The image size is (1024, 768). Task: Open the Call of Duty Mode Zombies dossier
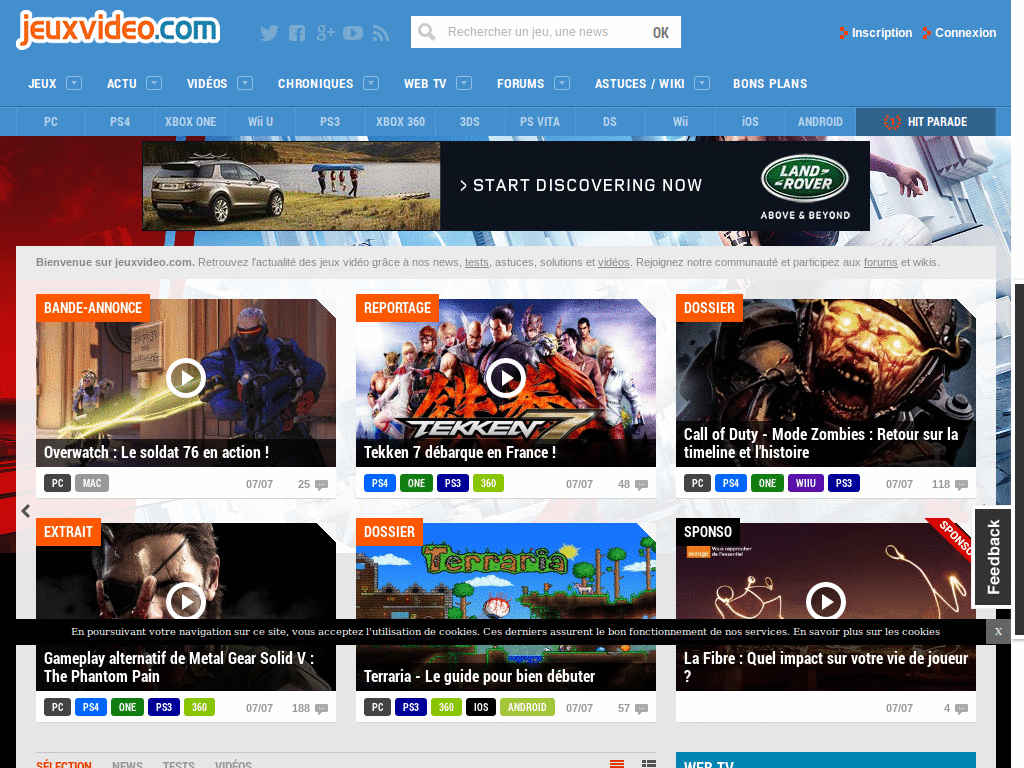coord(825,383)
